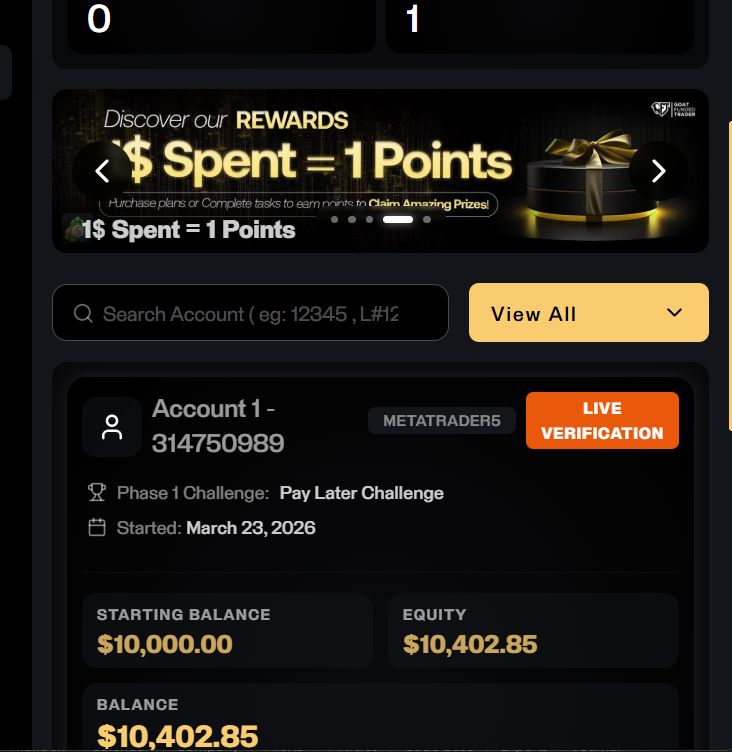The image size is (732, 752).
Task: Click the Equity $10,402.85 card
Action: (533, 630)
